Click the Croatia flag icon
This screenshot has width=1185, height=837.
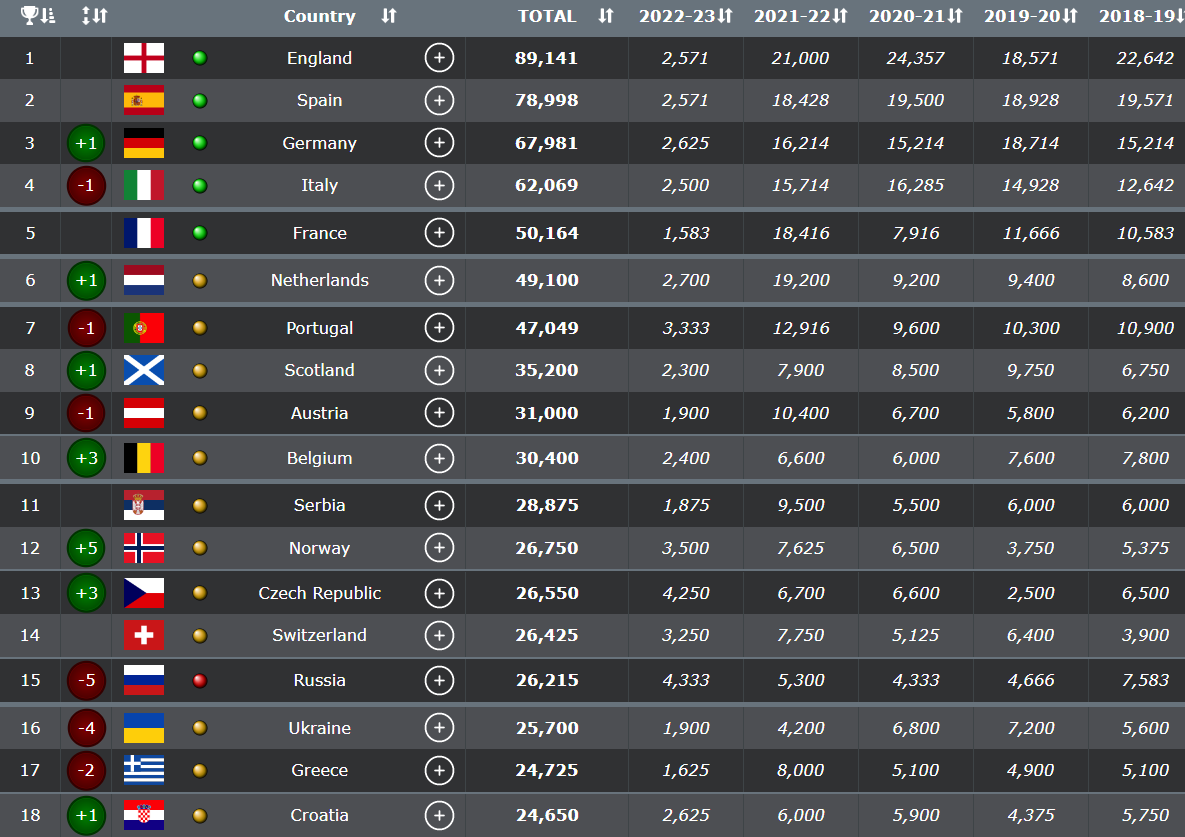point(143,815)
